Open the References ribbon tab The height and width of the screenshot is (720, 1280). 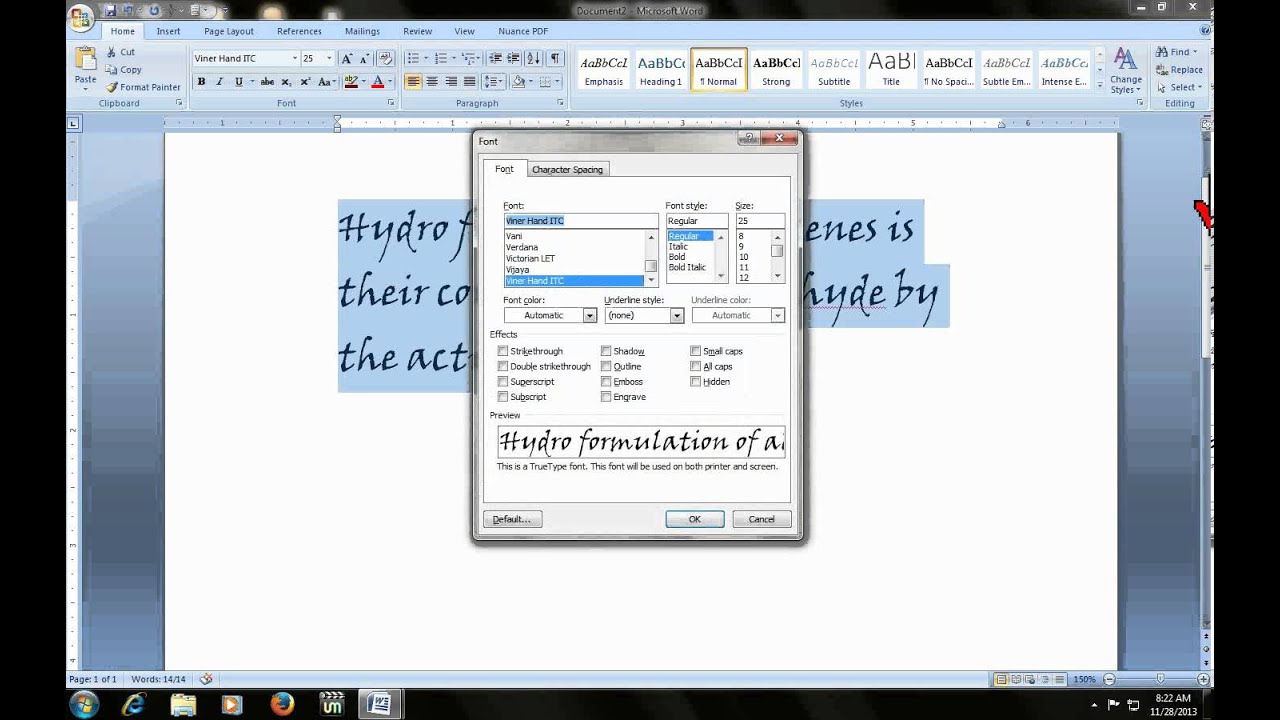299,31
